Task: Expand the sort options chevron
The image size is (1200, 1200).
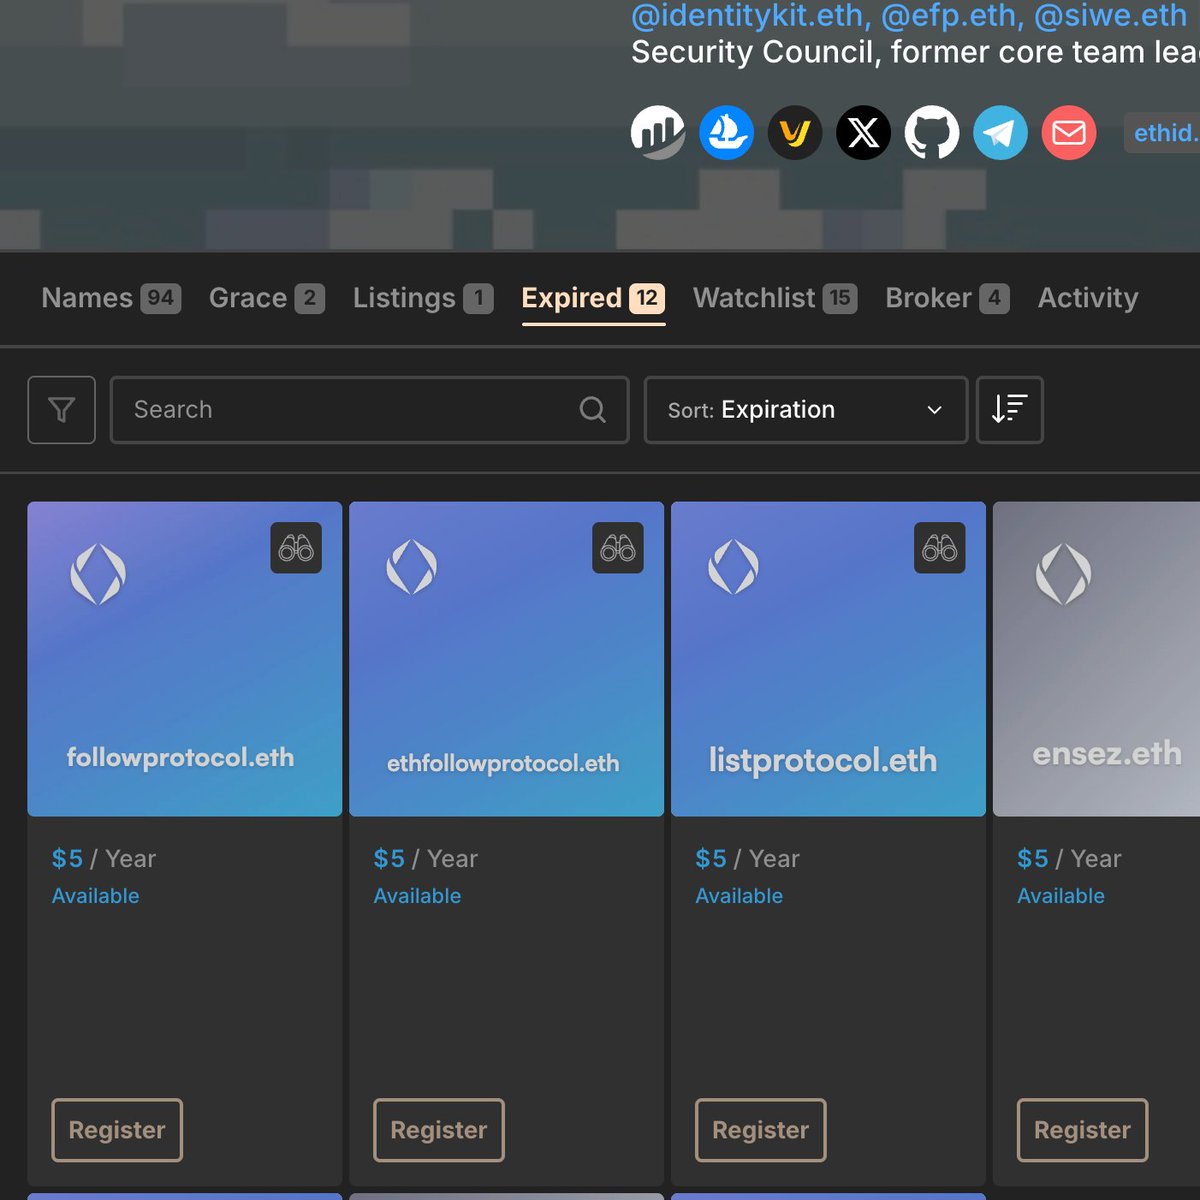Action: pos(935,410)
